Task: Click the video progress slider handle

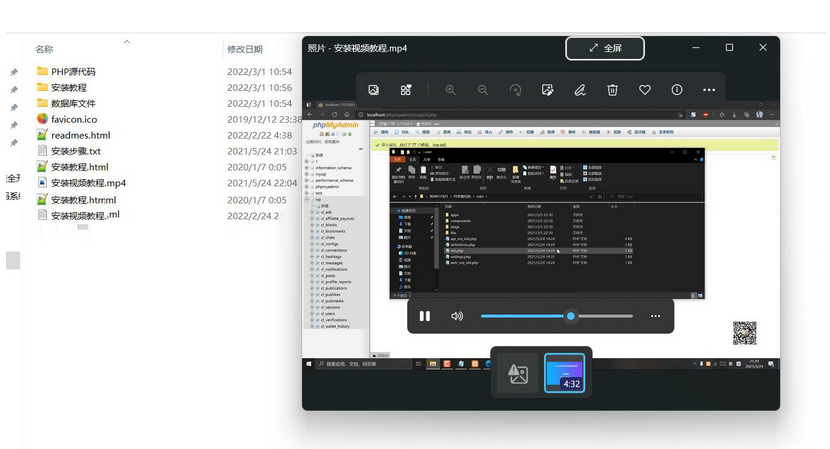Action: coord(570,316)
